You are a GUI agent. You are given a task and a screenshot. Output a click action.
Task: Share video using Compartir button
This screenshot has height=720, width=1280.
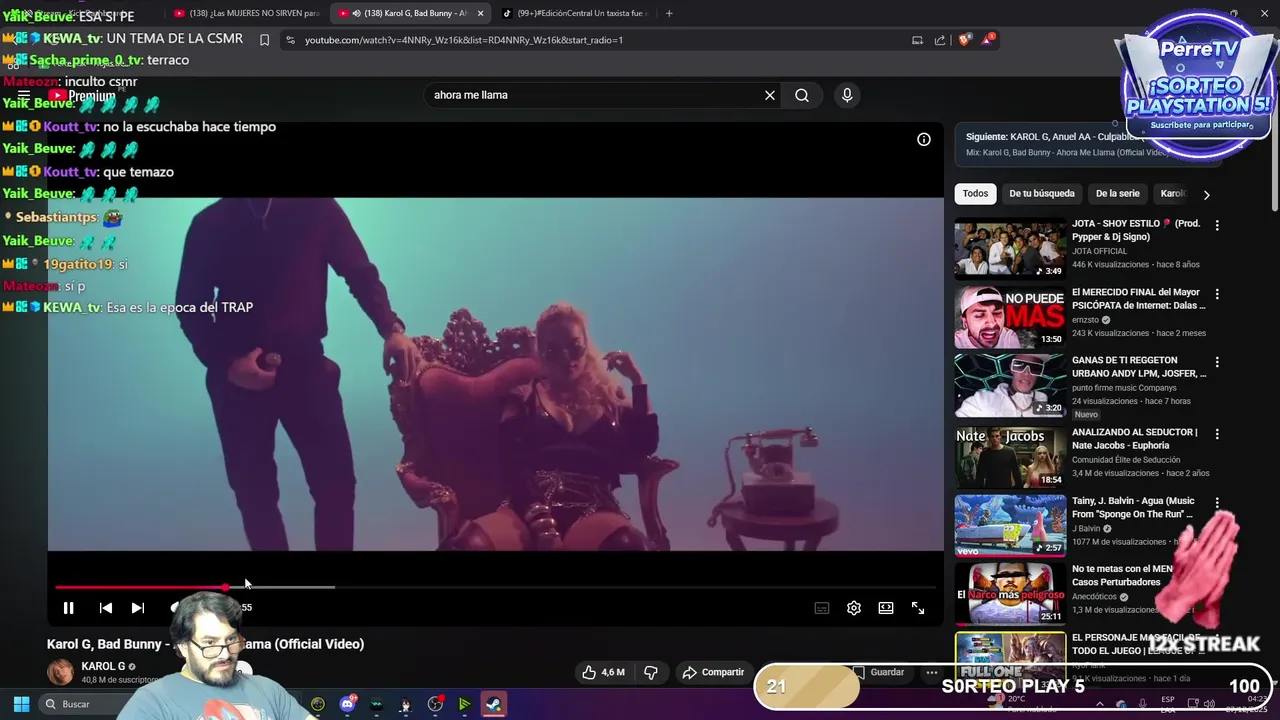tap(713, 672)
